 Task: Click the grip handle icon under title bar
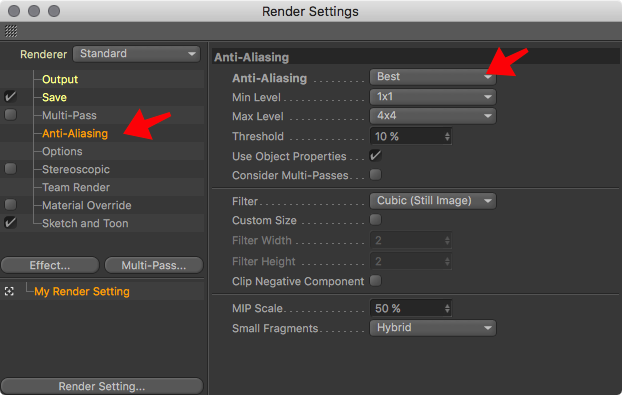point(11,31)
